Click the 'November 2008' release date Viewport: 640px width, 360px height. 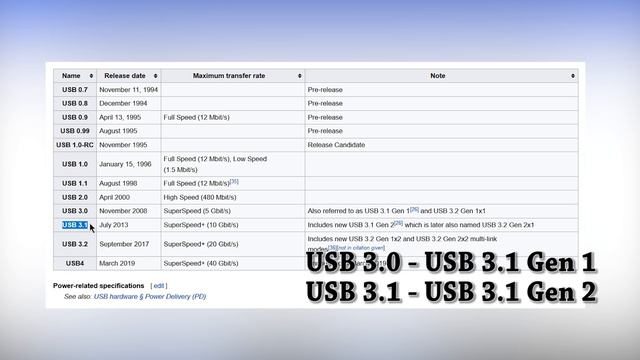click(x=123, y=211)
